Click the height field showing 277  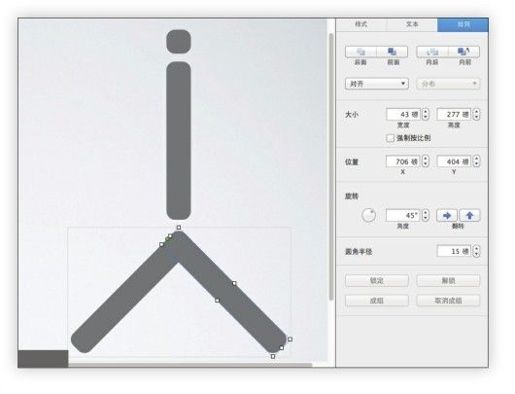coord(454,114)
